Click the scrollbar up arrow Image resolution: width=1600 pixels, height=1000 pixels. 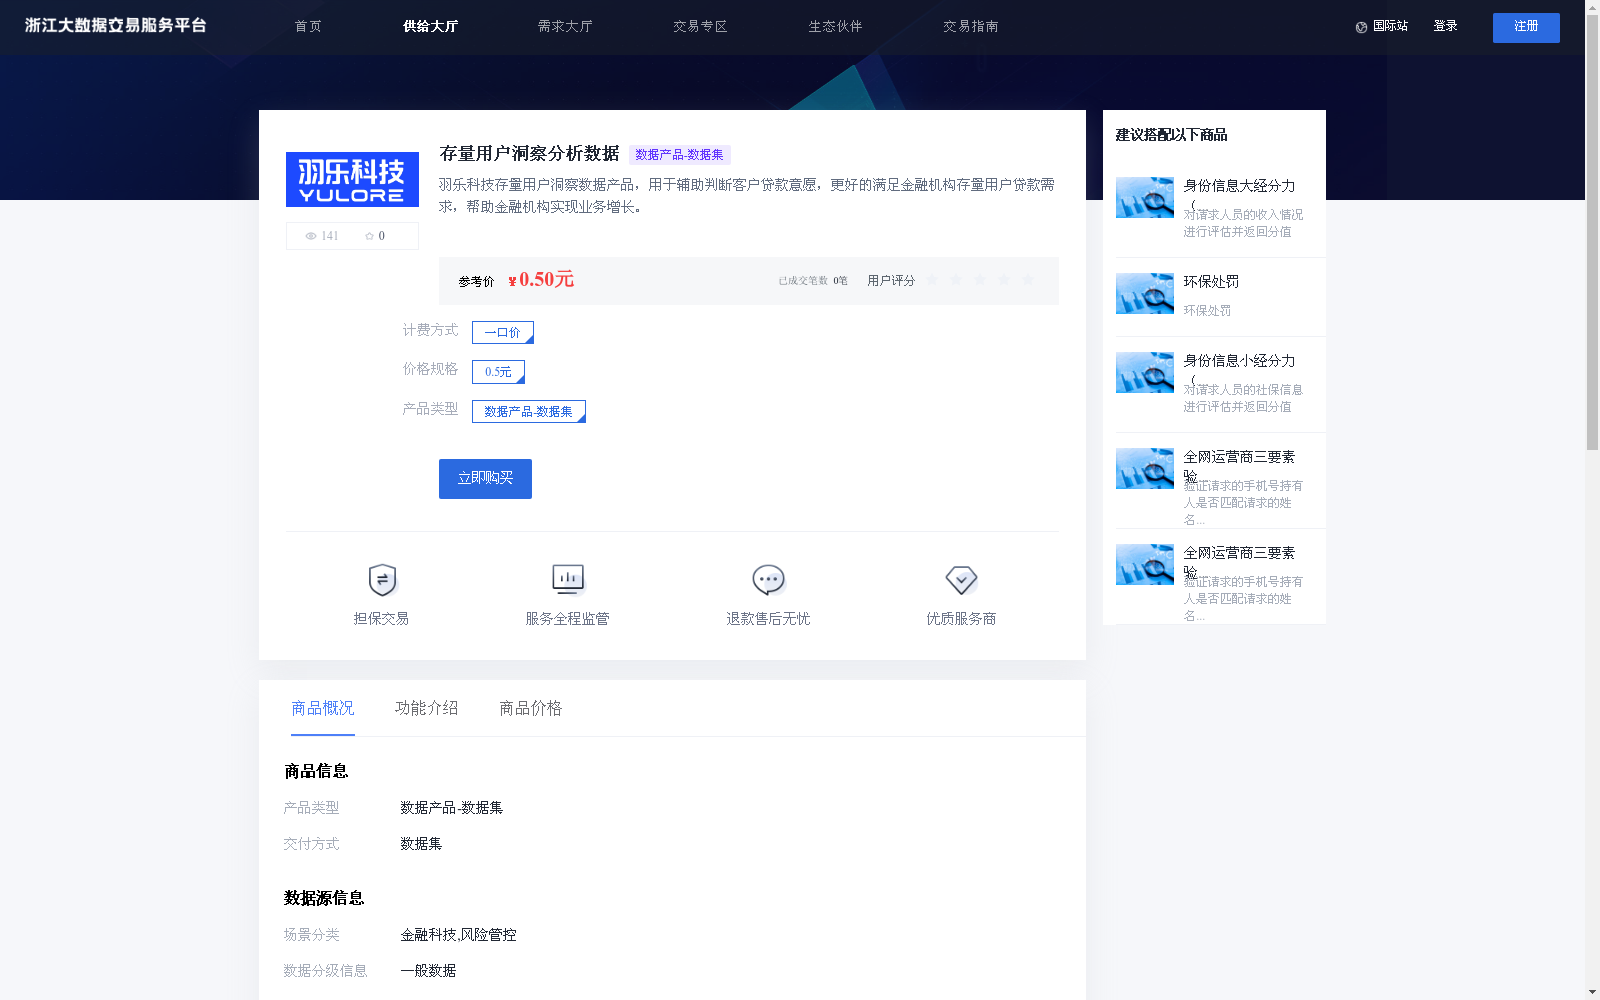[x=1592, y=7]
